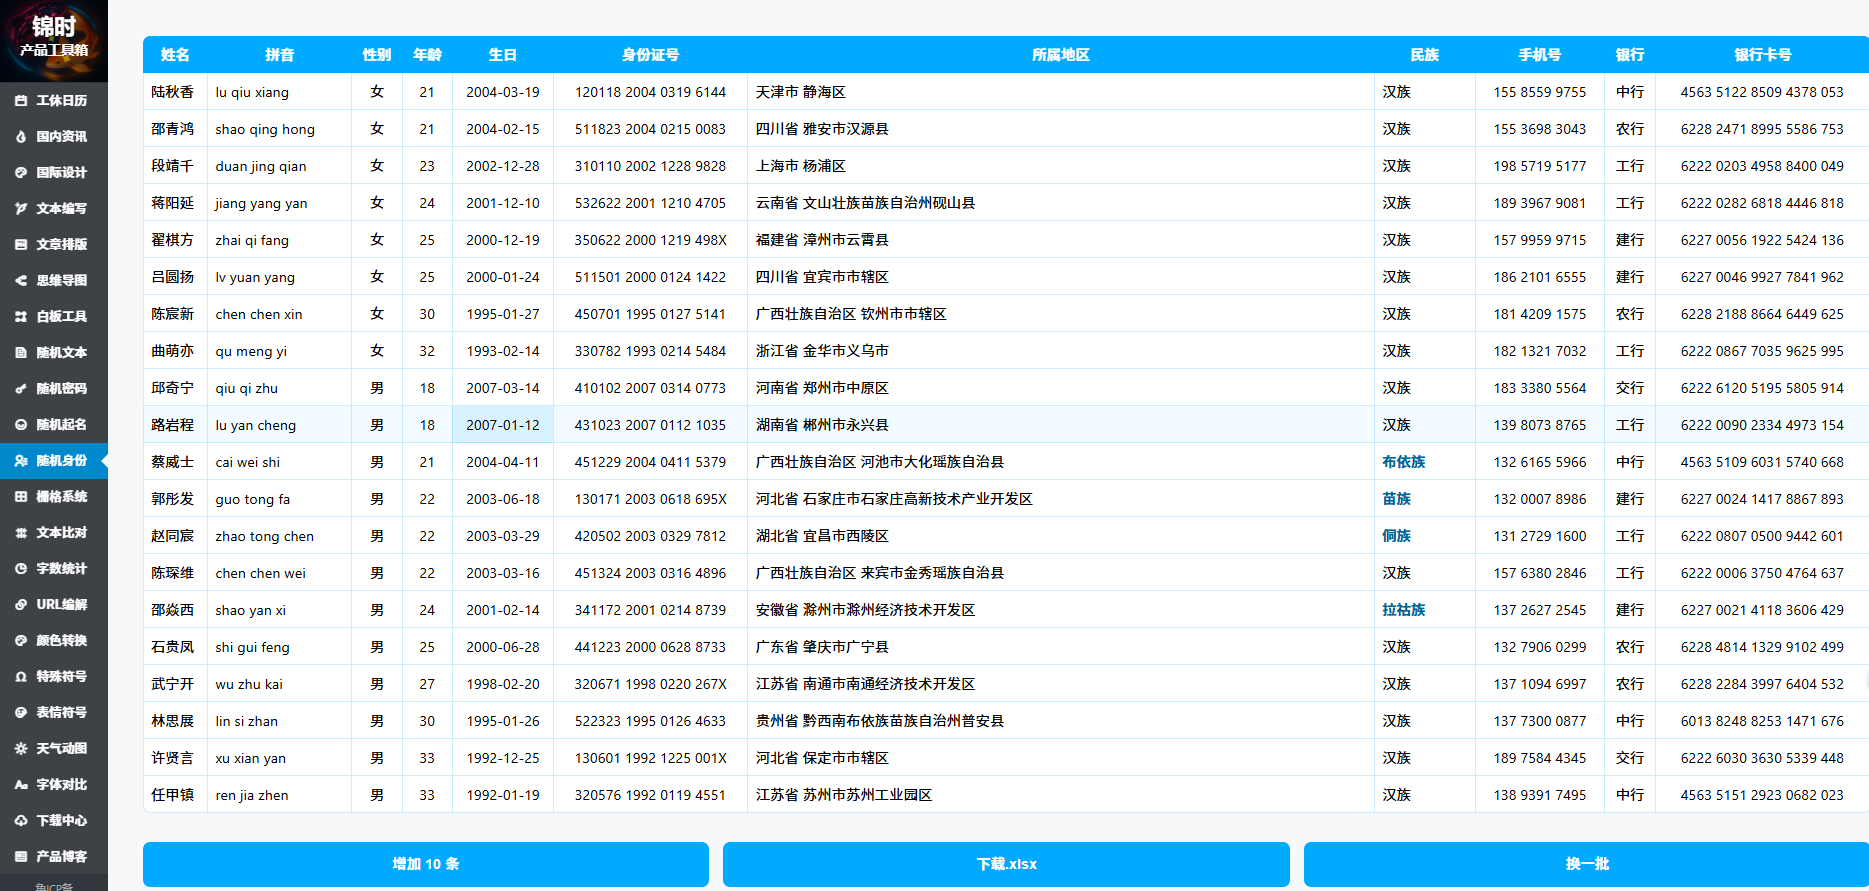Open 字数统计 word count icon
This screenshot has width=1869, height=891.
[21, 569]
